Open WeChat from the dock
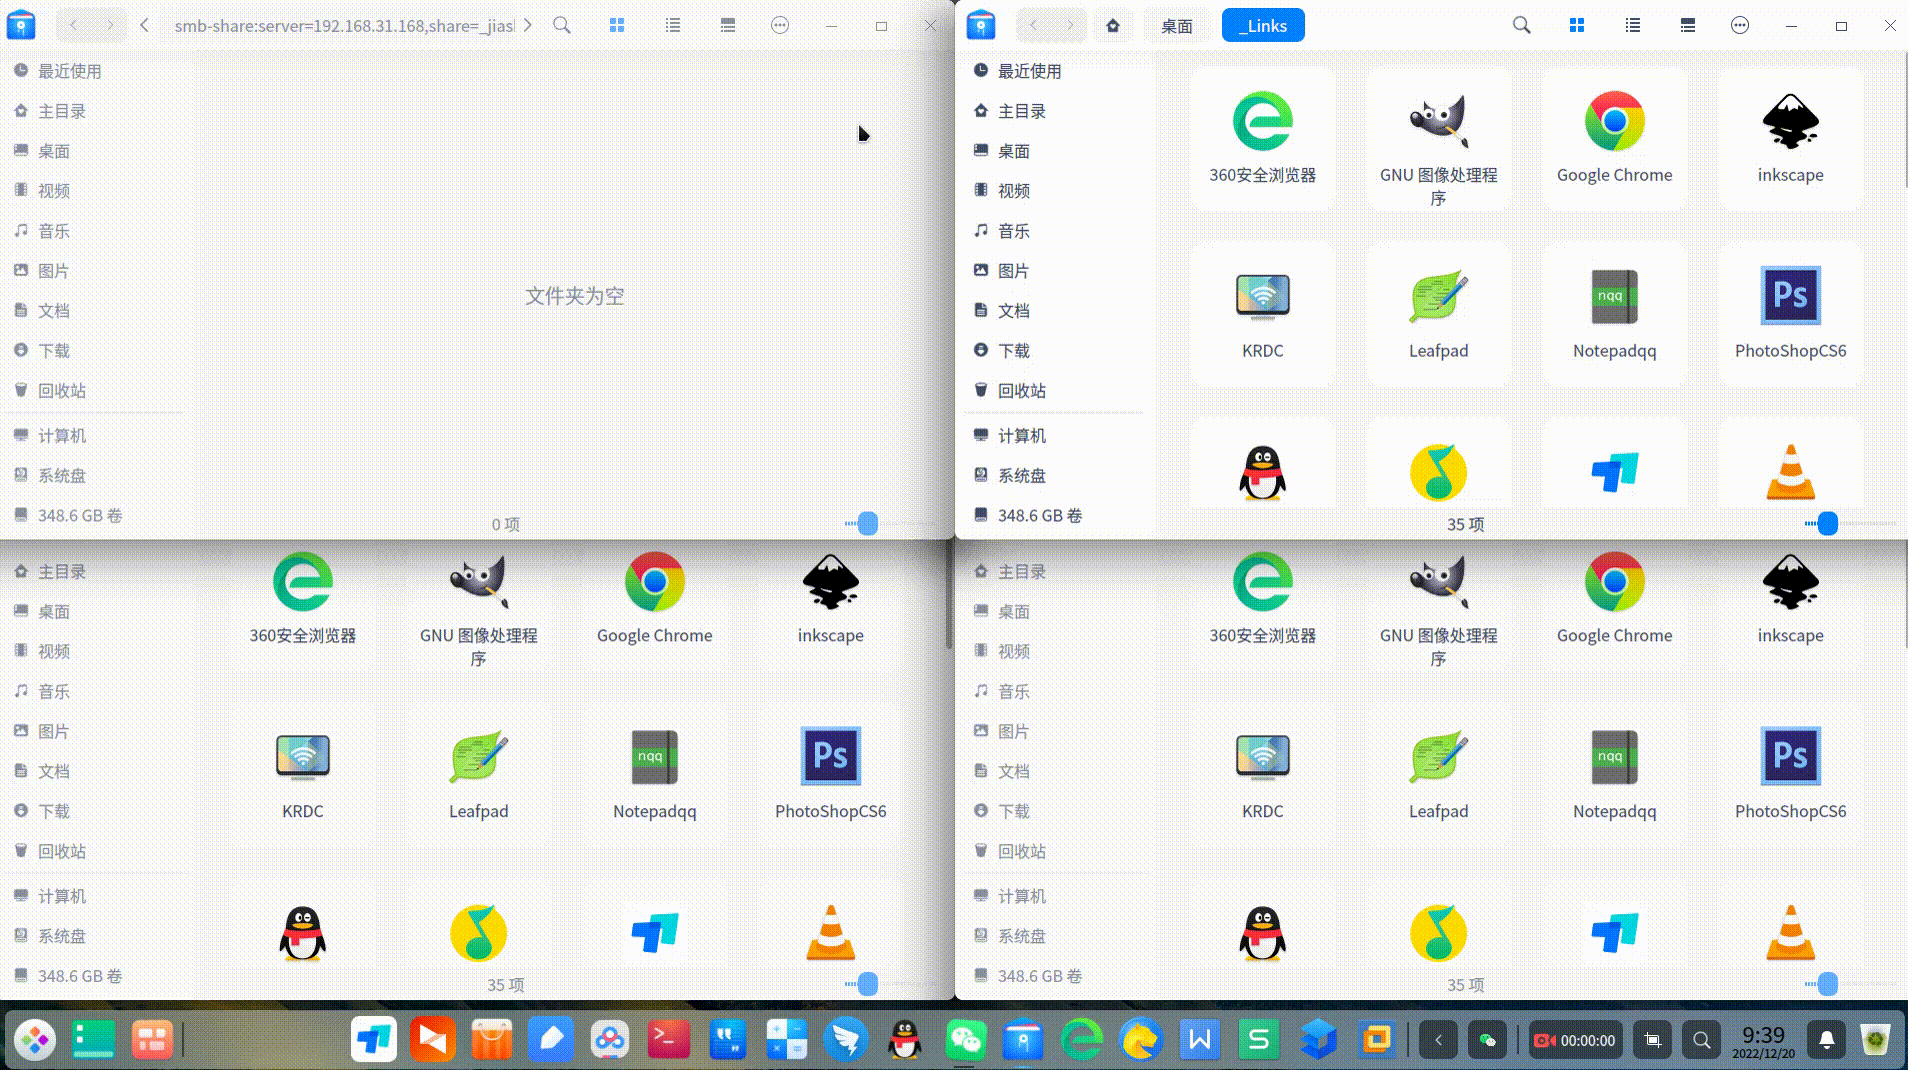 pyautogui.click(x=965, y=1040)
